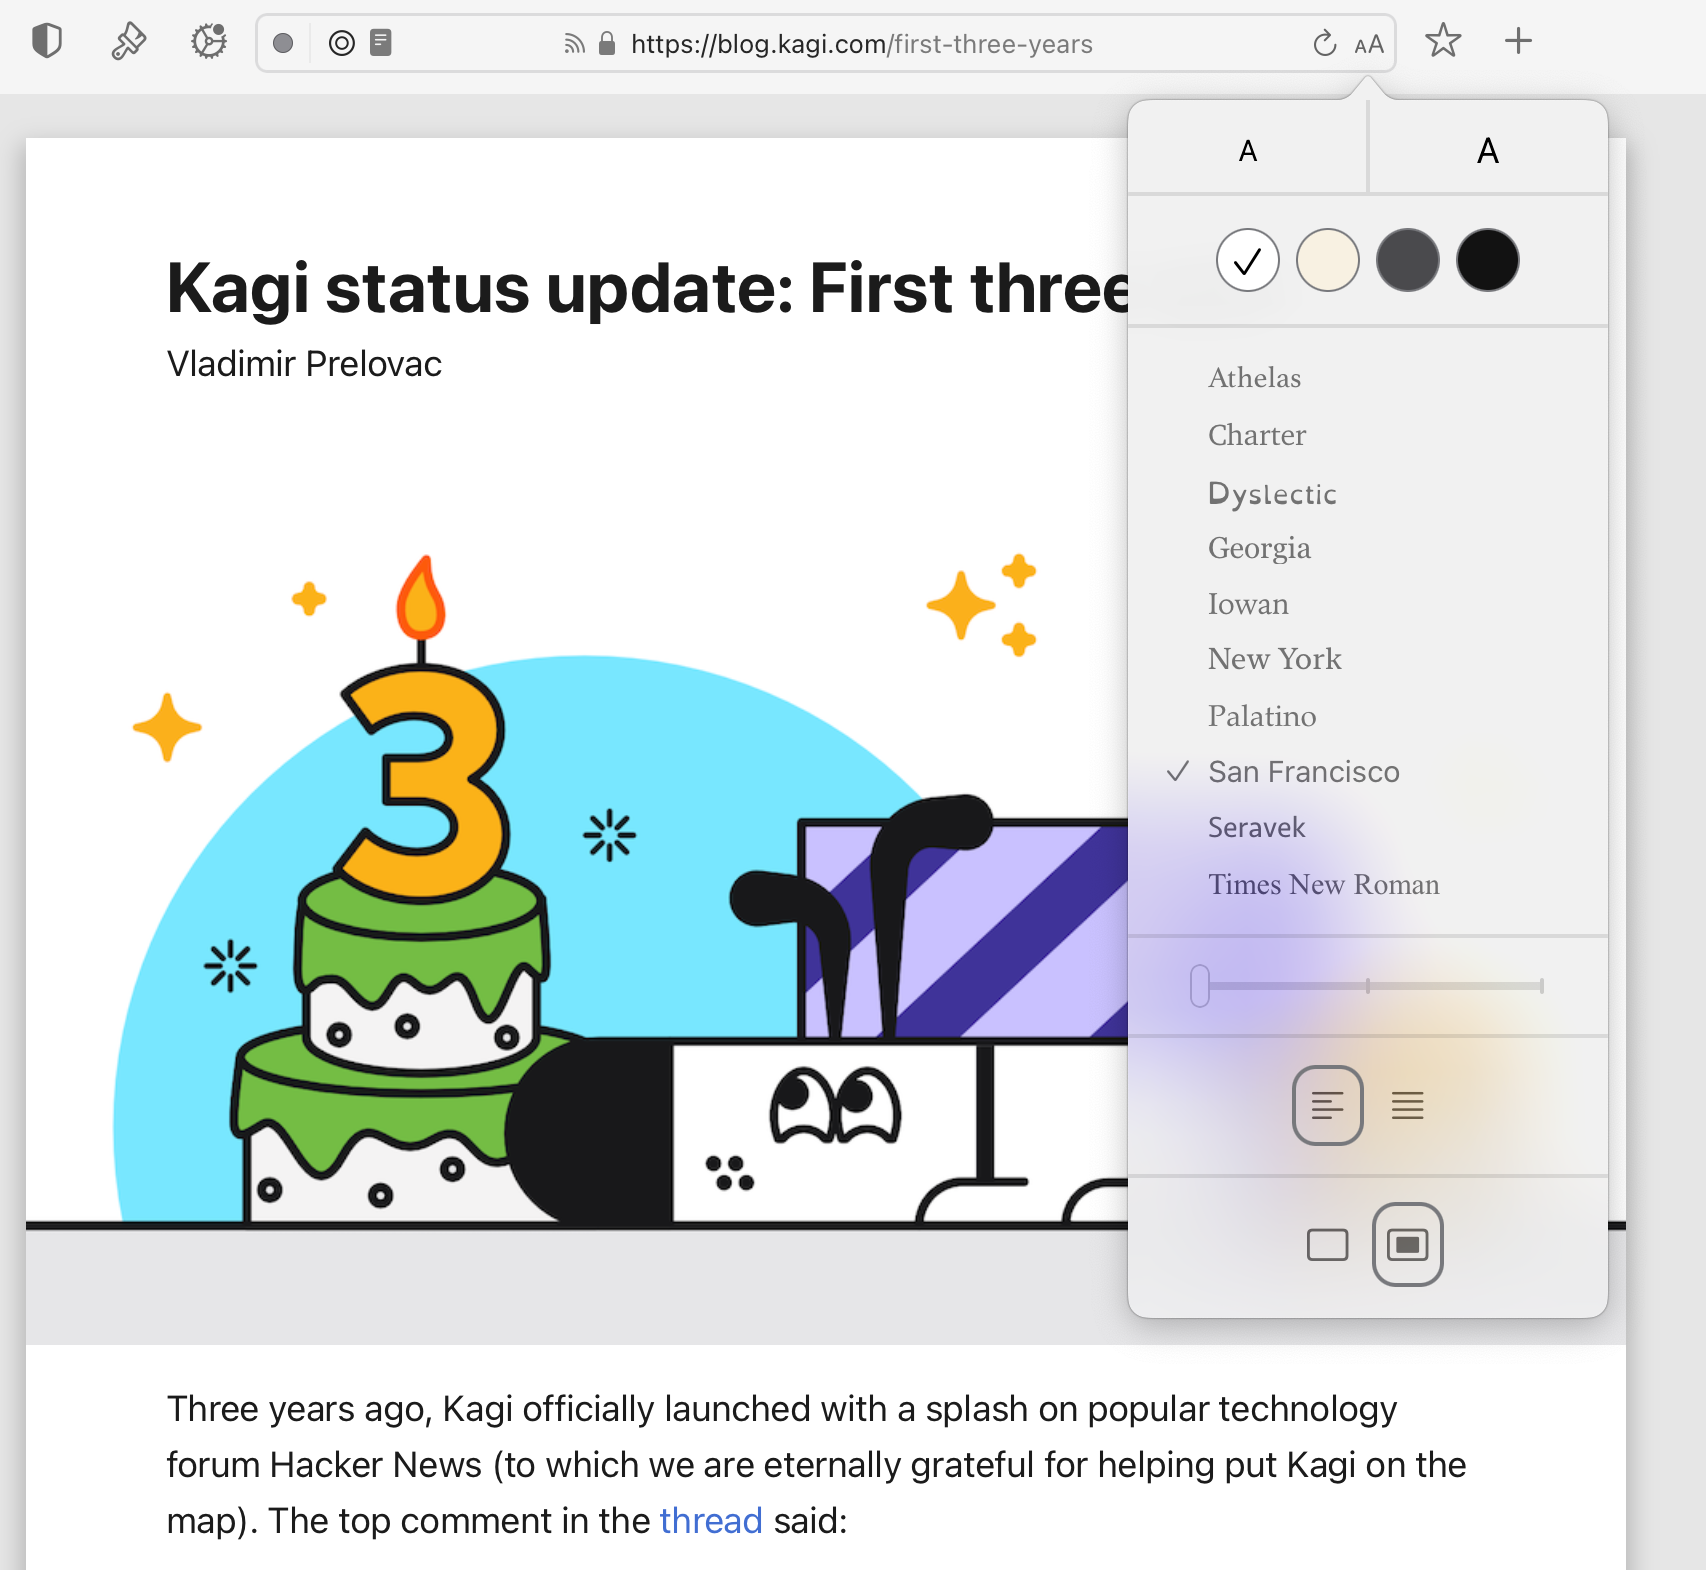The image size is (1706, 1570).
Task: Select justified text layout
Action: click(x=1408, y=1106)
